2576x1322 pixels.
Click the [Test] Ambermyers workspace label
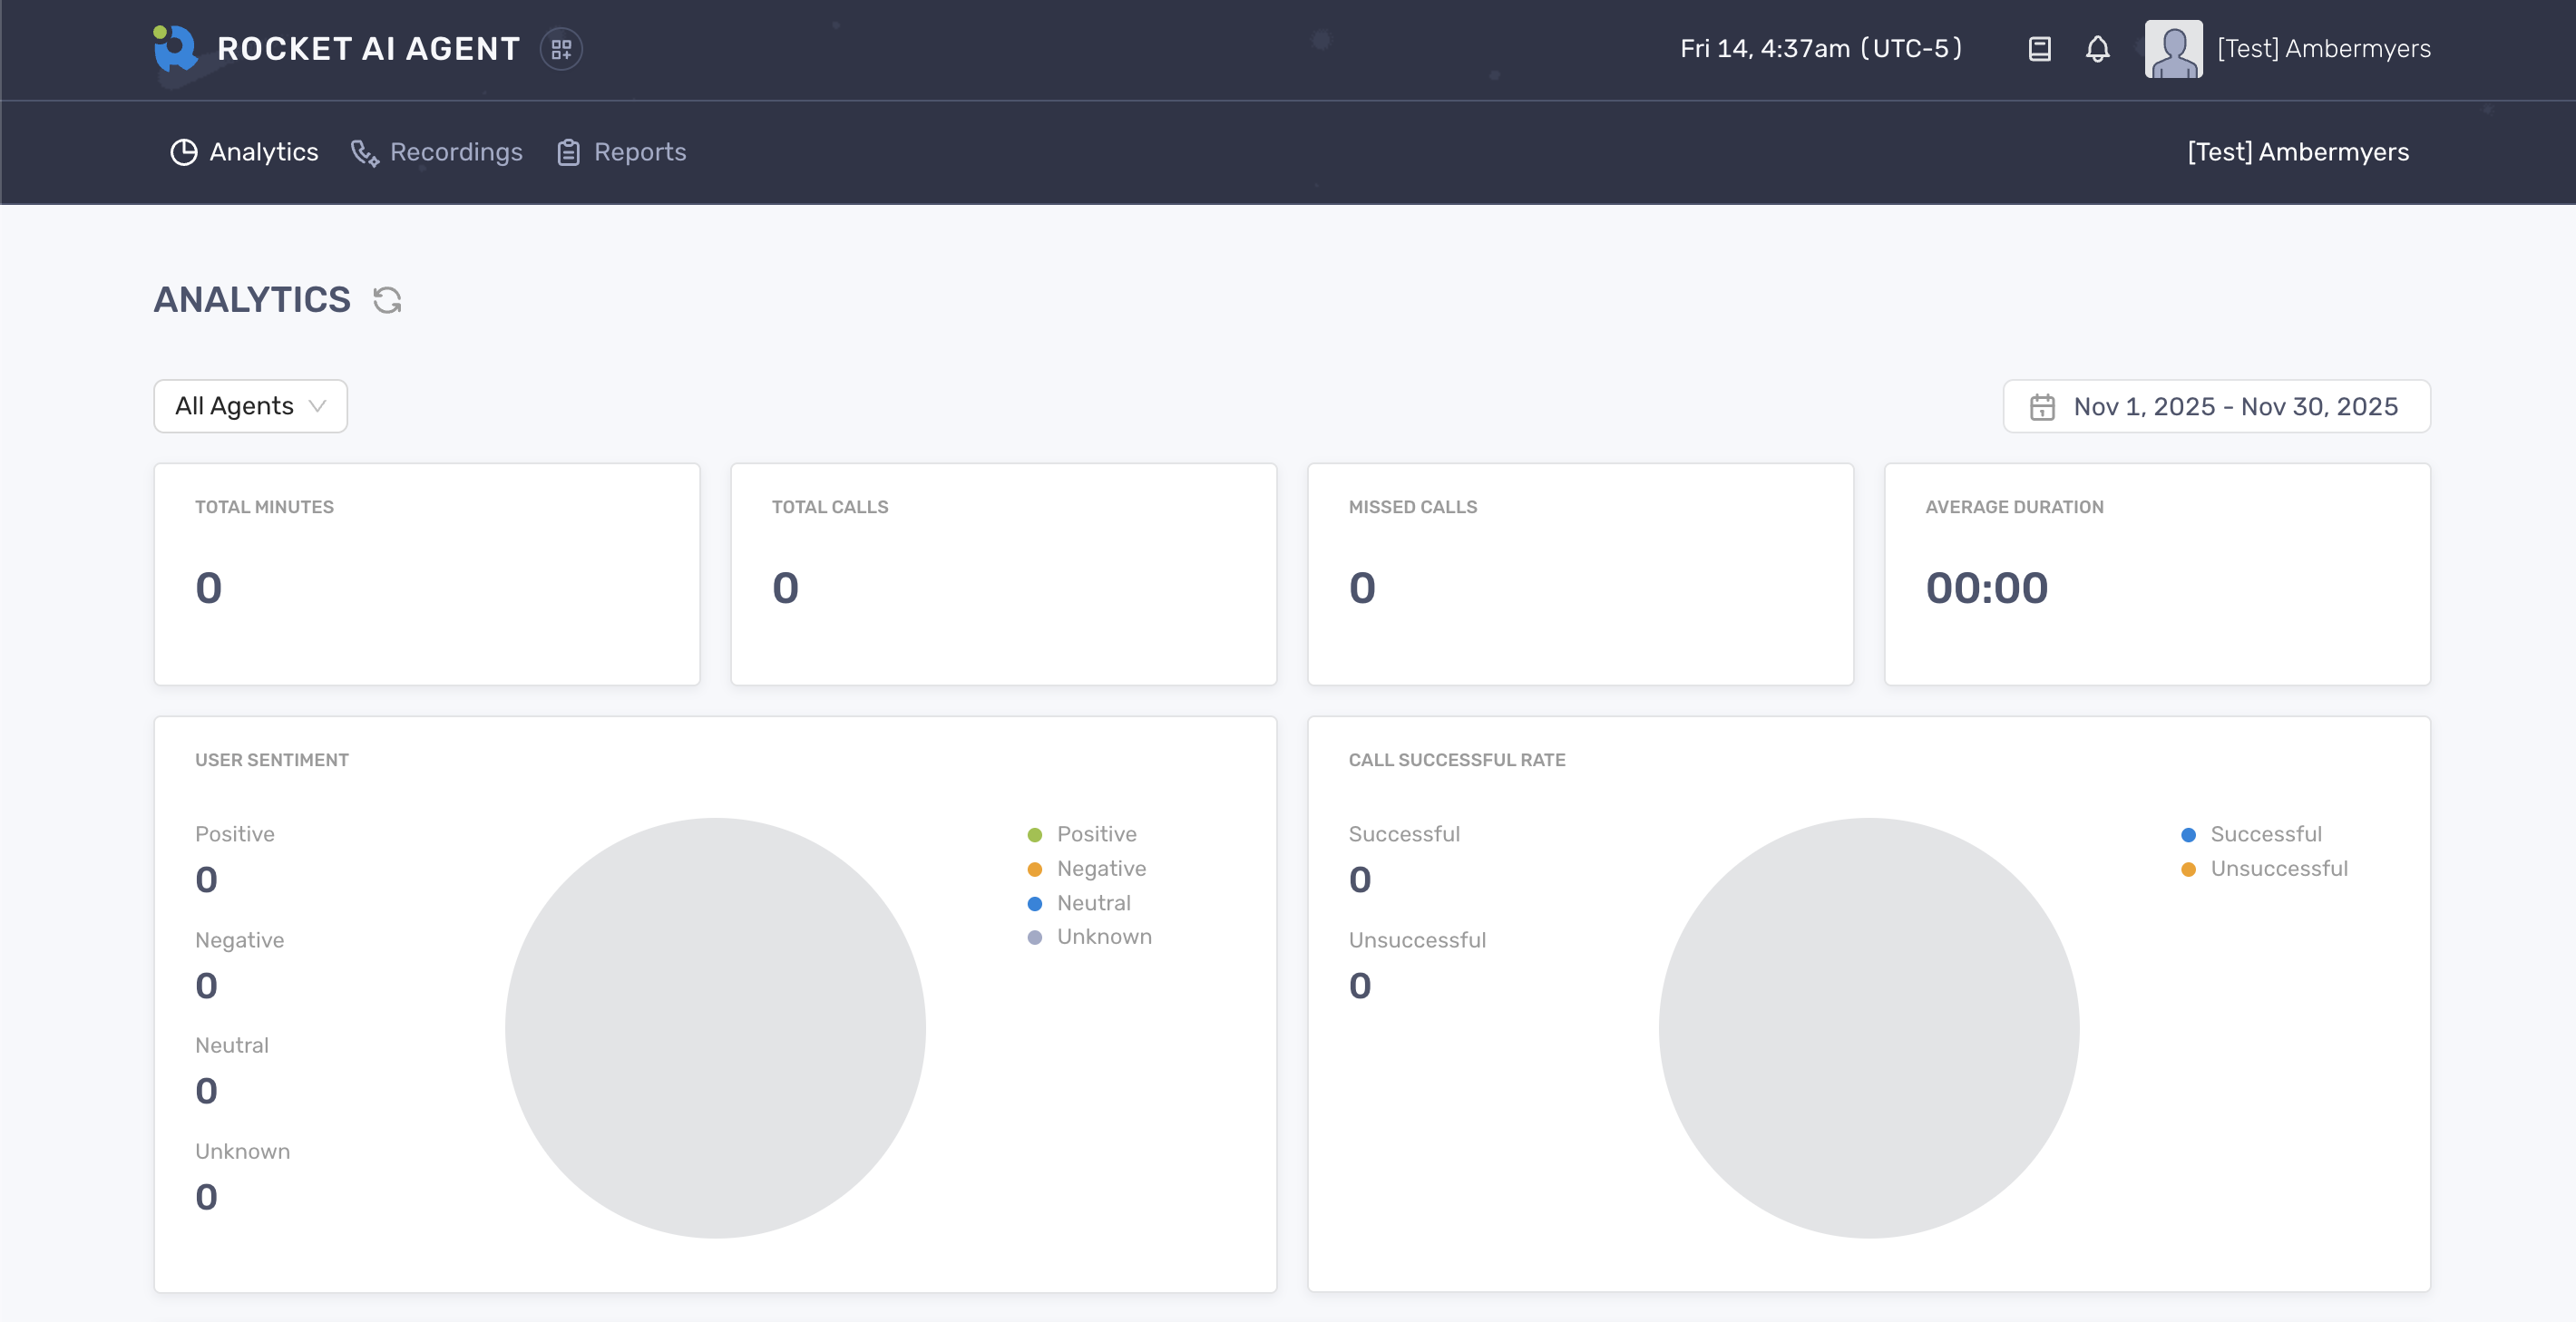(2297, 152)
